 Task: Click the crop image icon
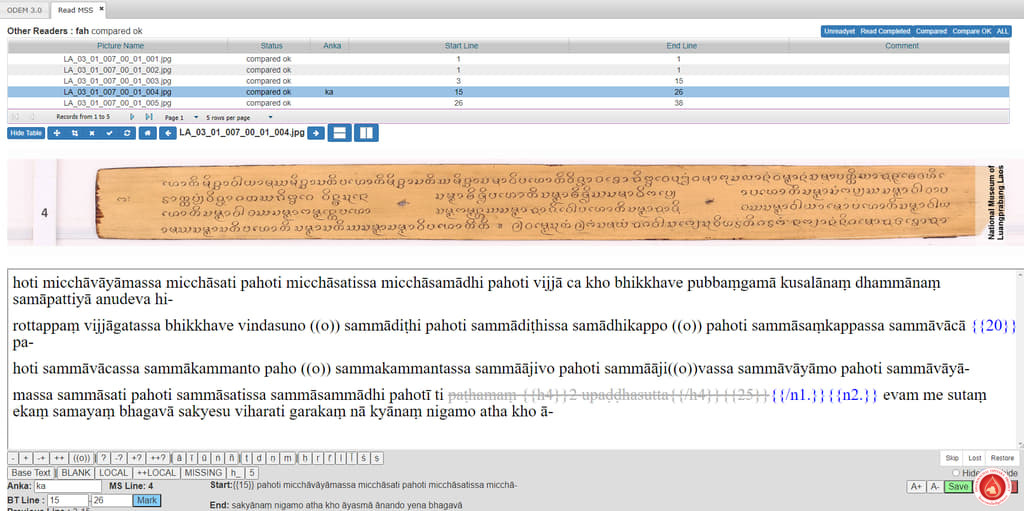point(74,133)
